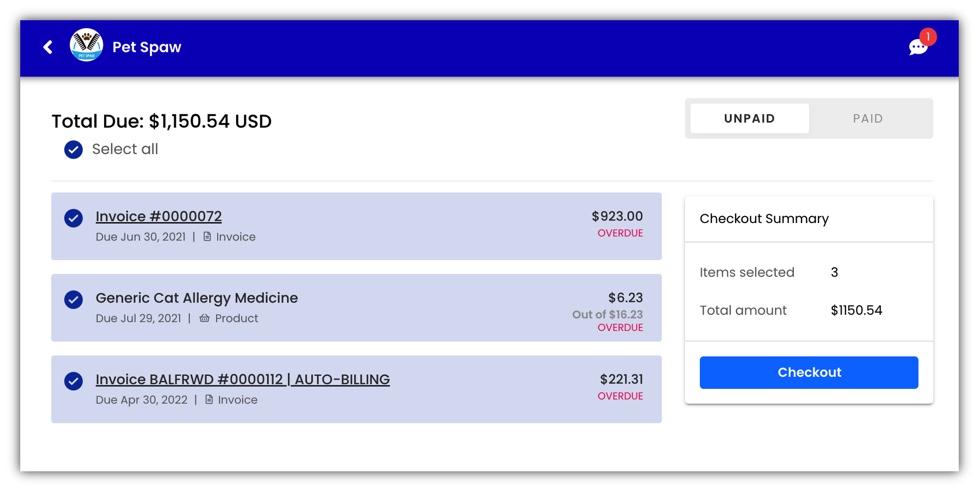Open Invoice #0000072 link
This screenshot has height=494, width=978.
click(158, 216)
